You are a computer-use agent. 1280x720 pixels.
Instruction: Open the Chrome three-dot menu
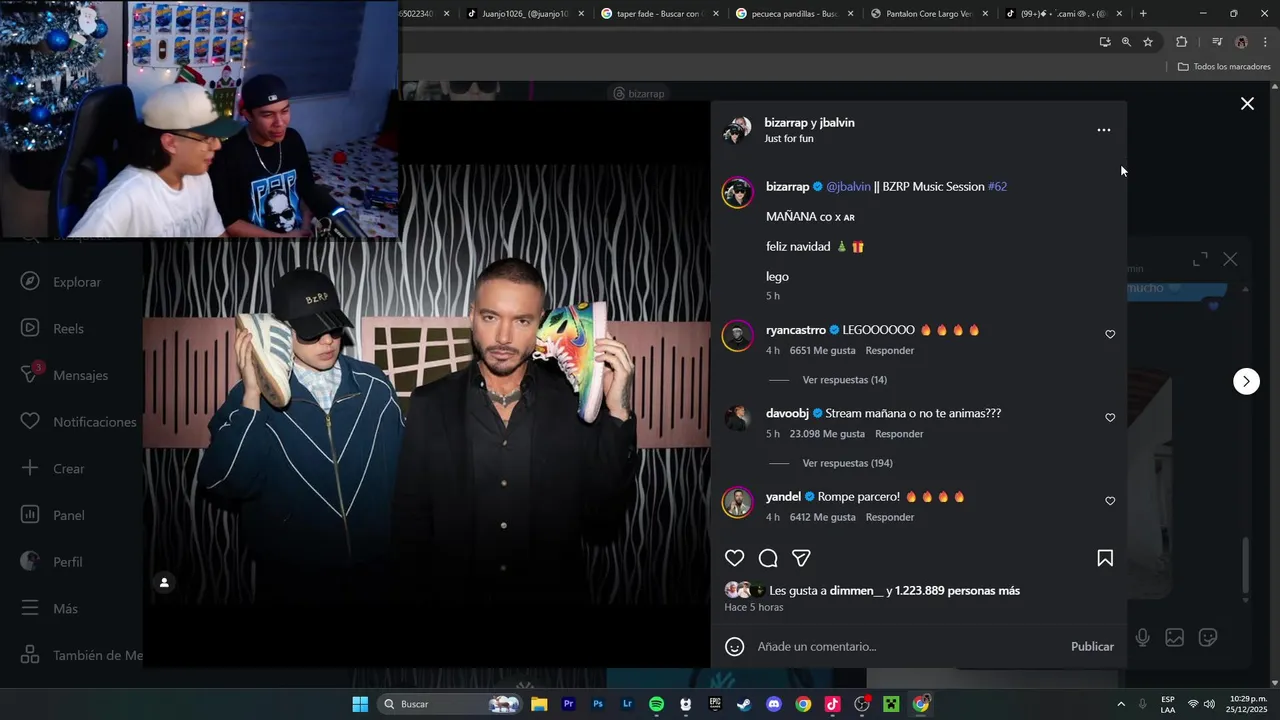(1265, 42)
